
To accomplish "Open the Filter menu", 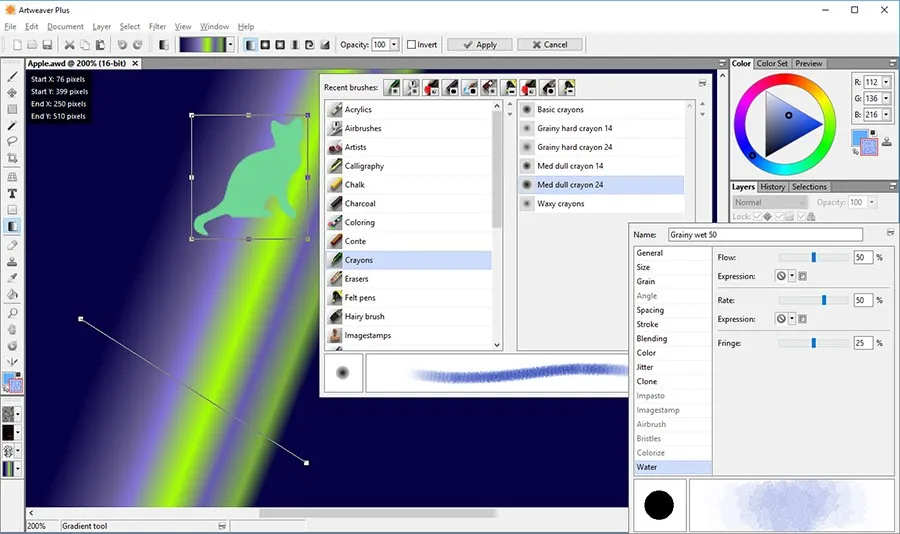I will pyautogui.click(x=157, y=26).
